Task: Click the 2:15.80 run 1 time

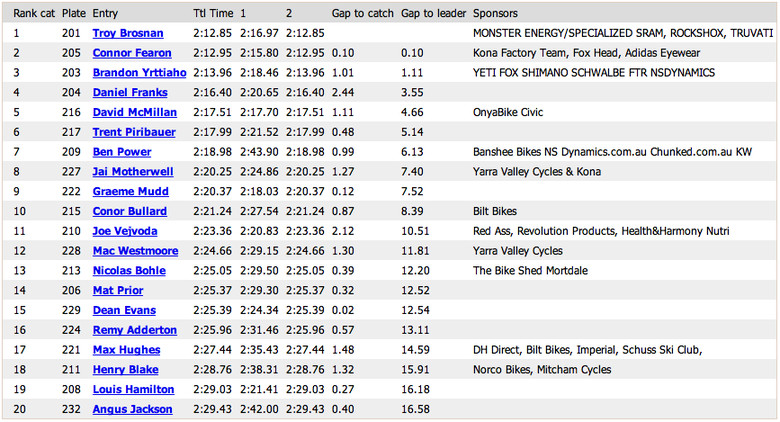Action: pyautogui.click(x=259, y=53)
